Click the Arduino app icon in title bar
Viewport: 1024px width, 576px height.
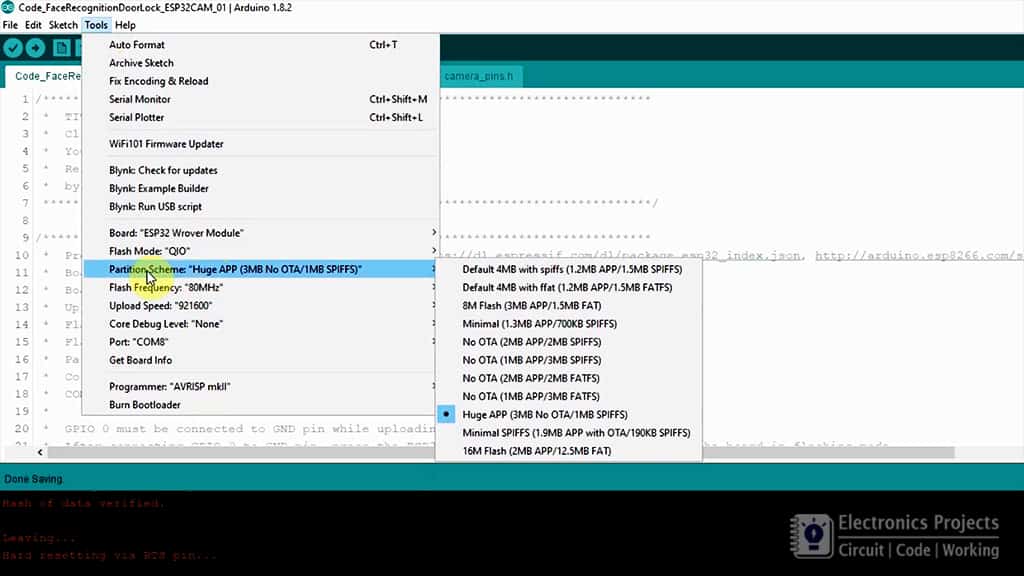coord(8,7)
